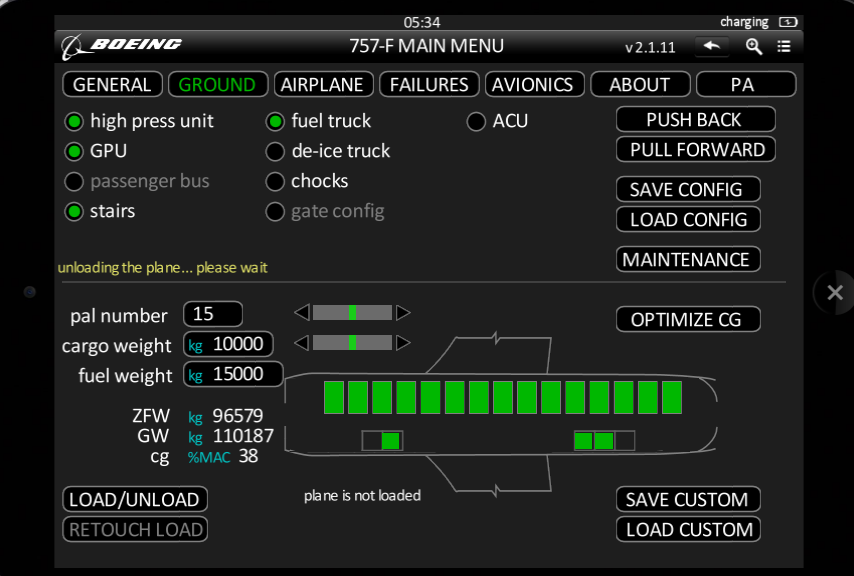Increase pal number with right arrow
The width and height of the screenshot is (854, 576).
click(403, 312)
